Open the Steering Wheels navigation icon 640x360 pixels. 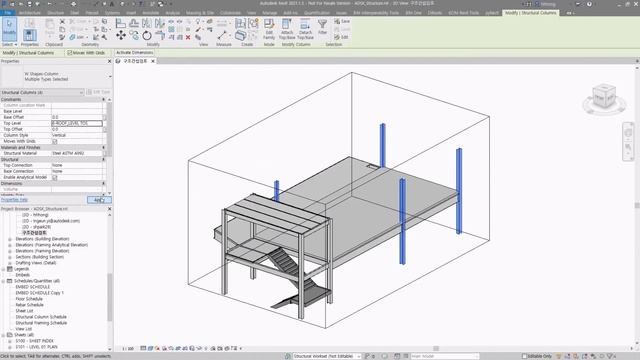coord(628,133)
